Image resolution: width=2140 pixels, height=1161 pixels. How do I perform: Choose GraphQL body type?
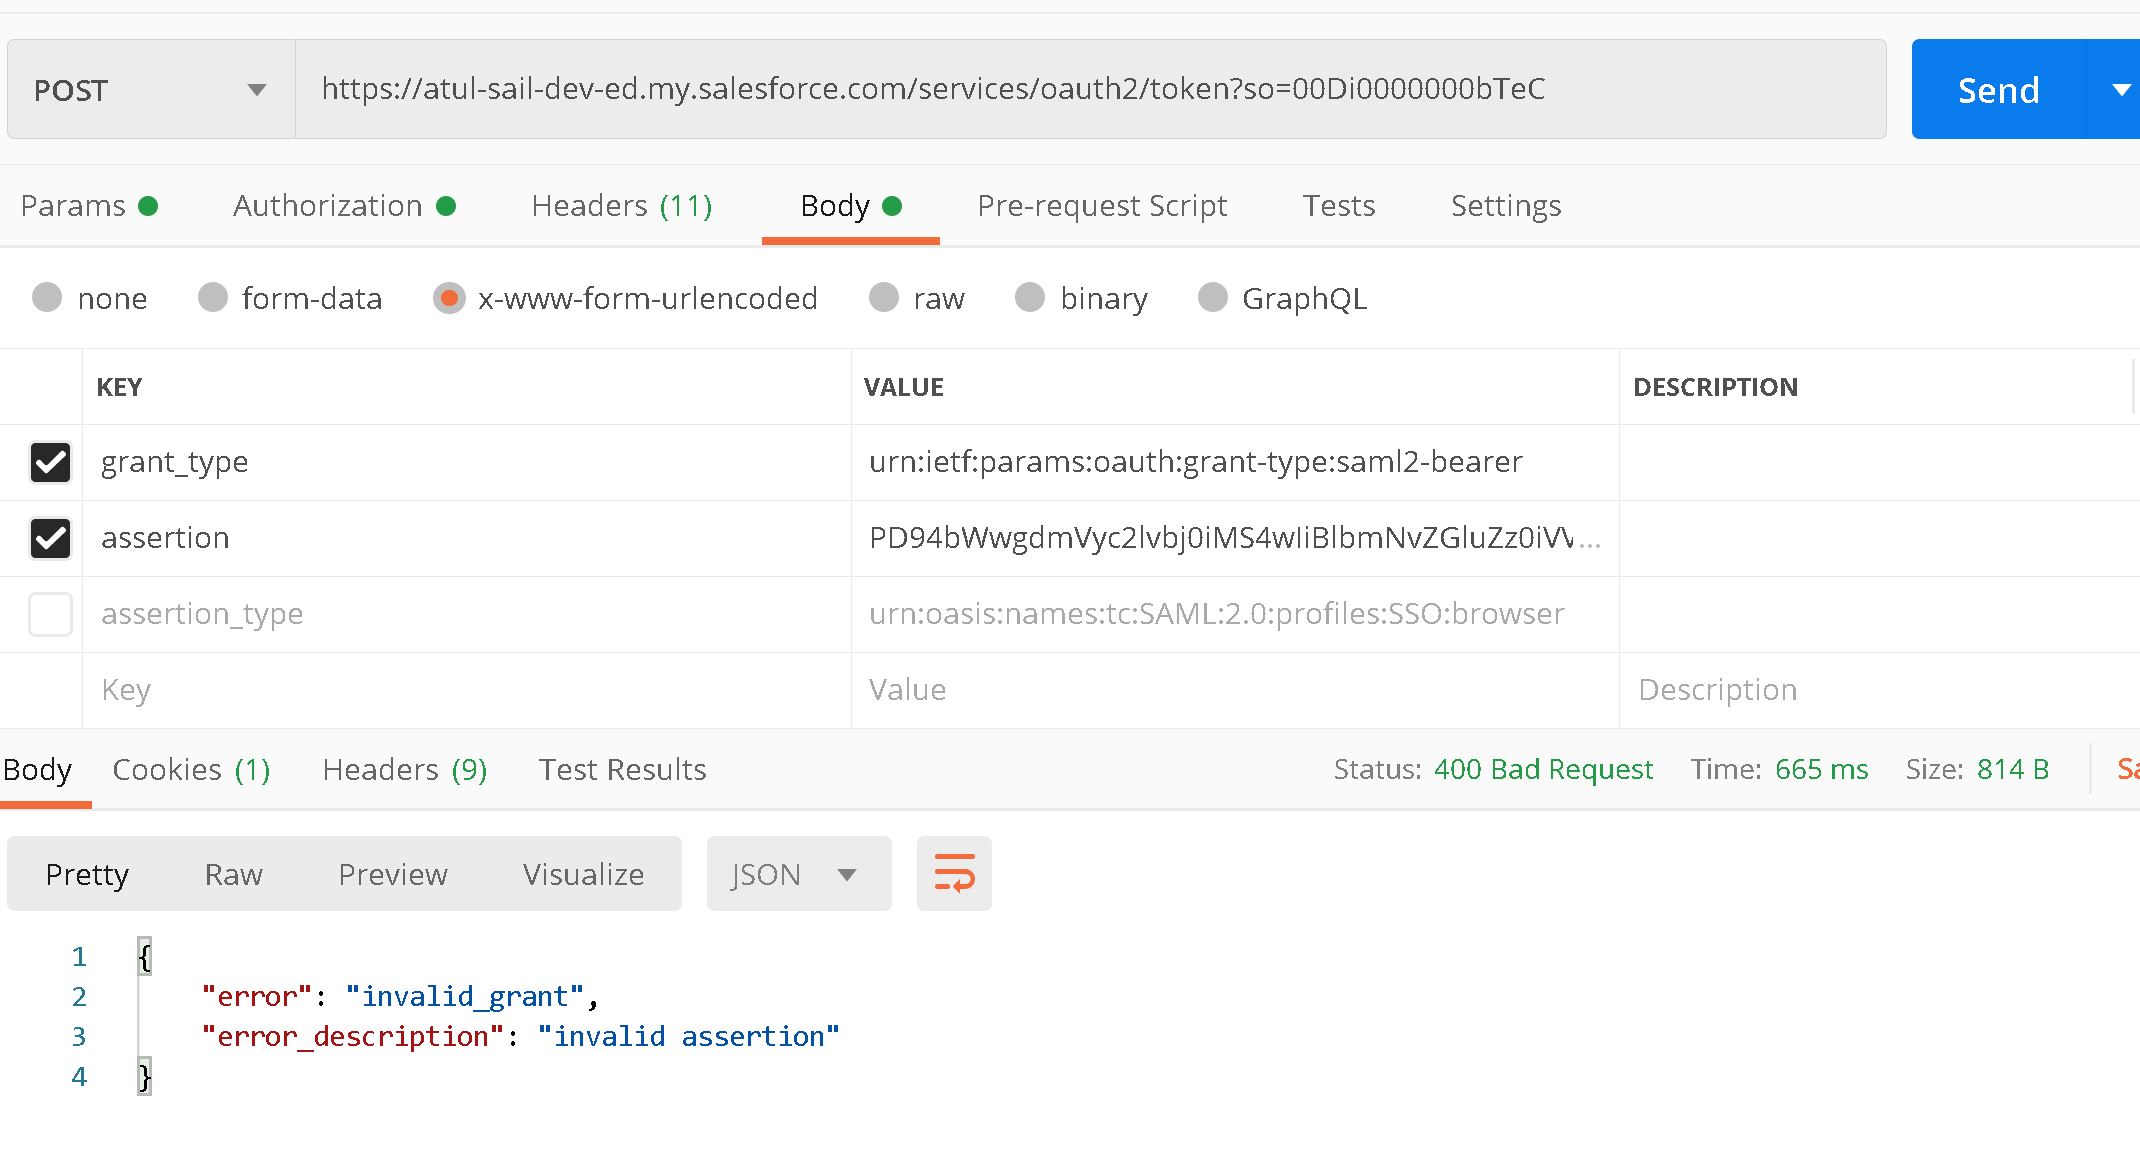tap(1213, 298)
